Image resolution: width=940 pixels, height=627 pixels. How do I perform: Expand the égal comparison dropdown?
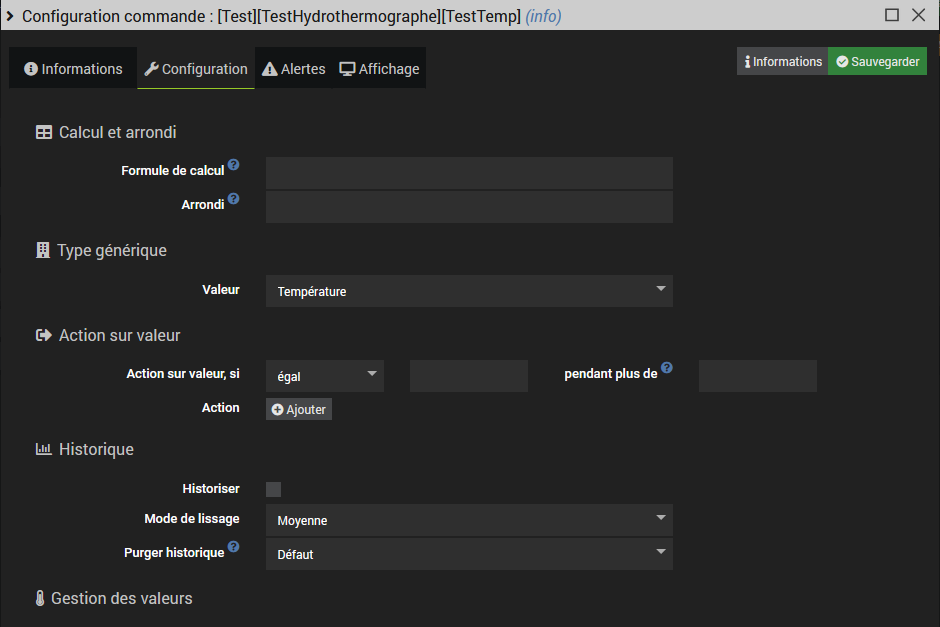[x=325, y=376]
